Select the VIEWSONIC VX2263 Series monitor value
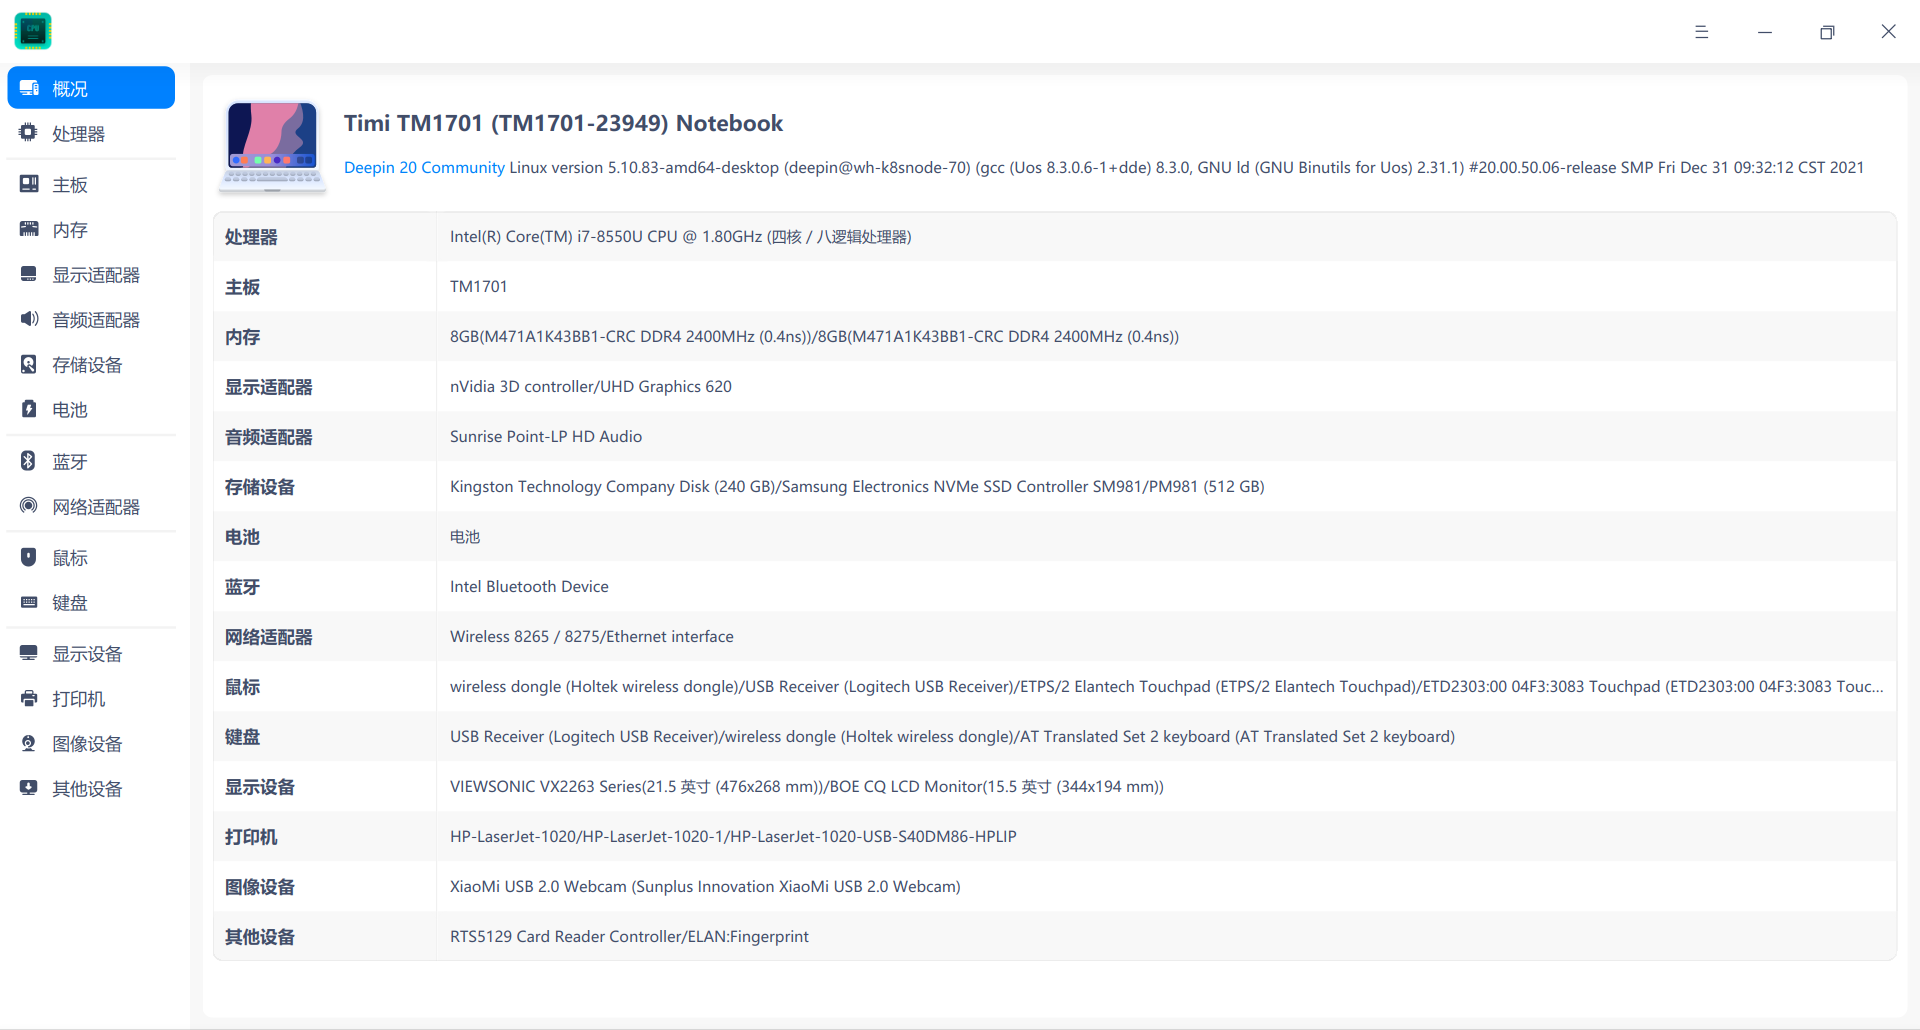 [x=807, y=787]
